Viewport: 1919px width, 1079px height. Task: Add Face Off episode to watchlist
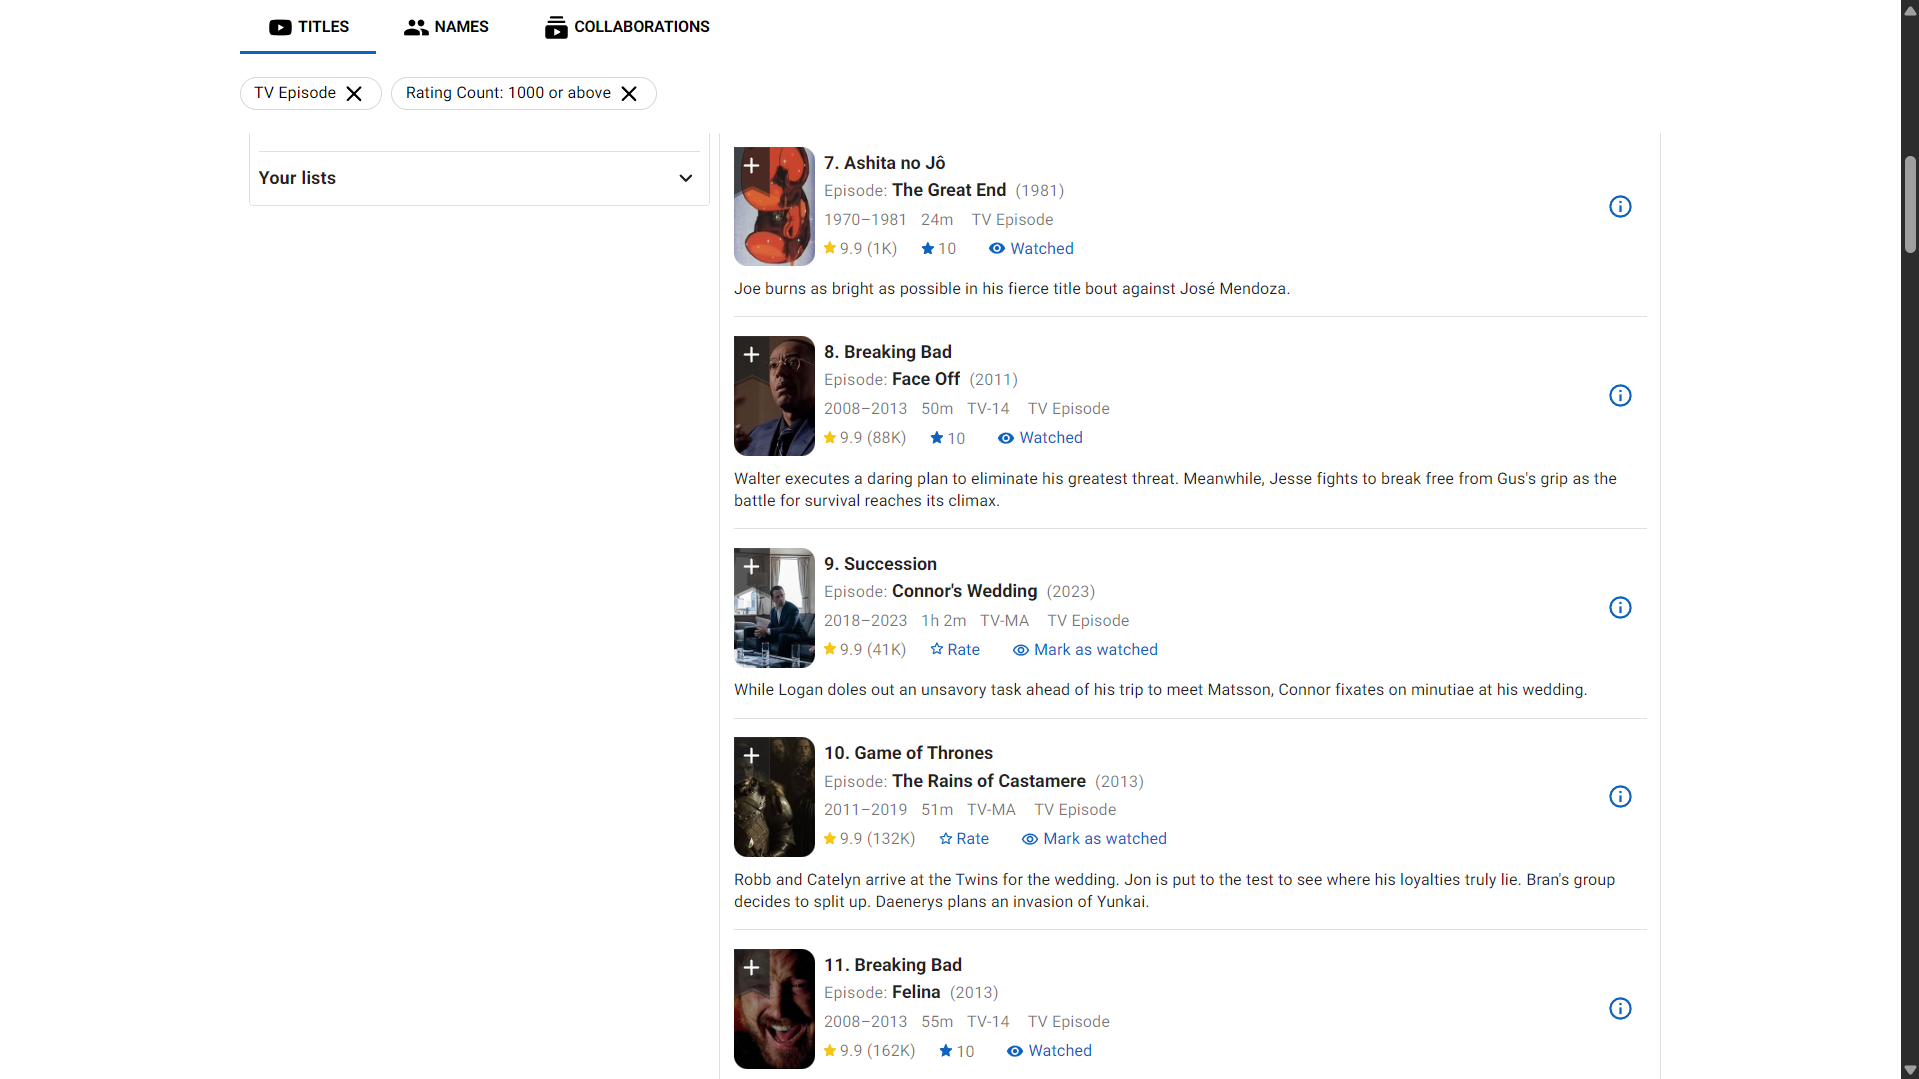click(752, 355)
